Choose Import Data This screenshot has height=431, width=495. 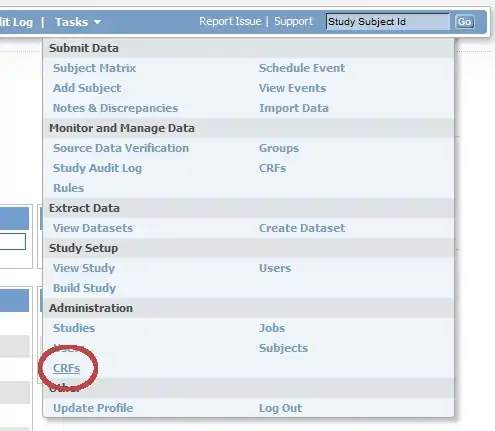[x=294, y=108]
